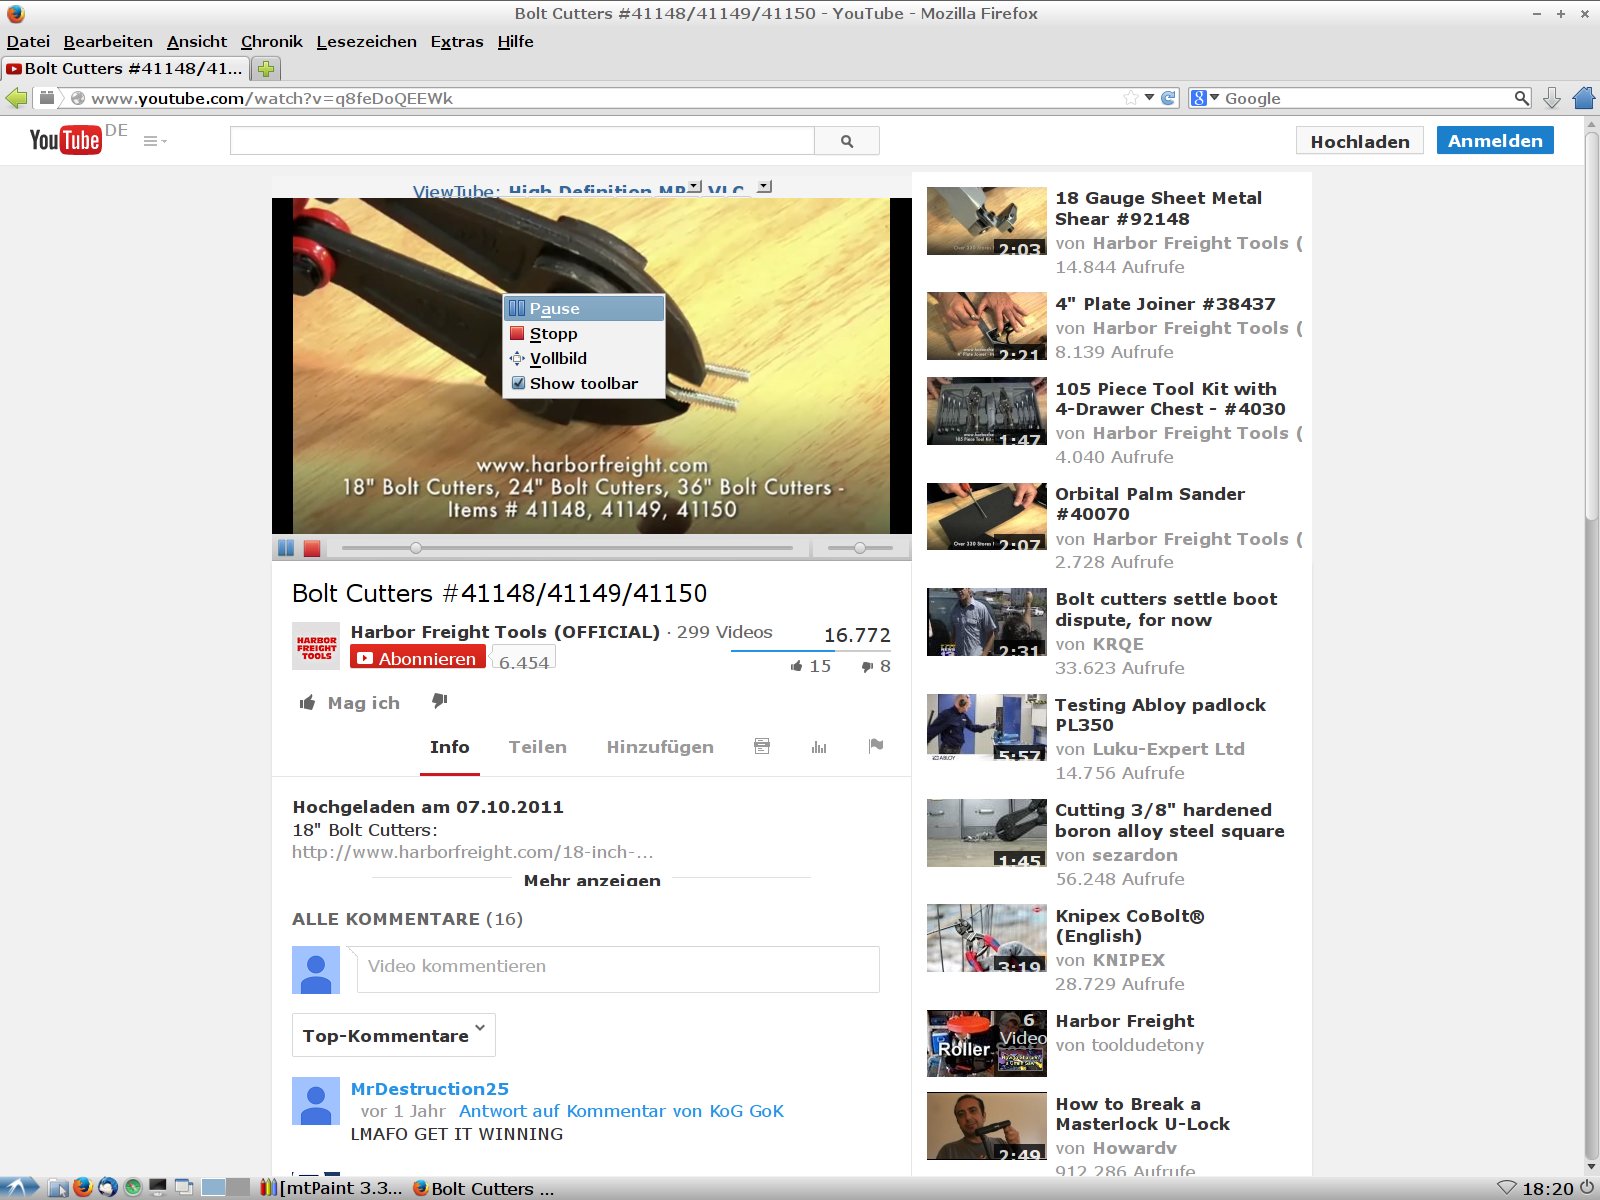Click the YouTube search magnifier button
Image resolution: width=1600 pixels, height=1200 pixels.
(847, 141)
